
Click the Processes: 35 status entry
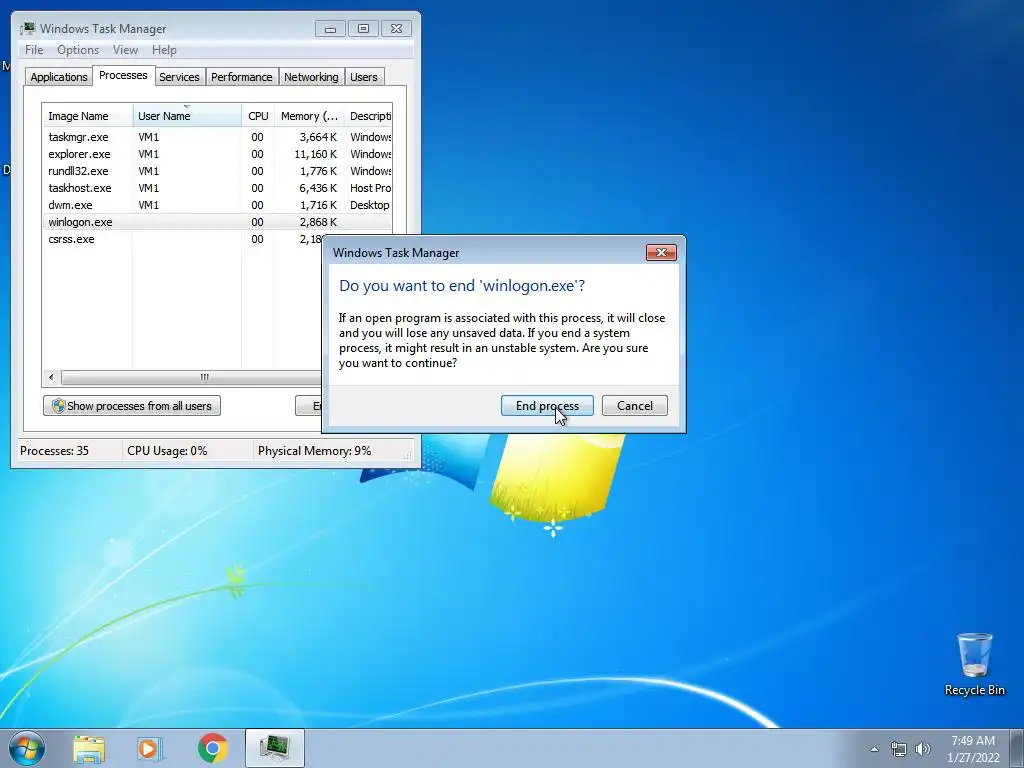point(54,451)
